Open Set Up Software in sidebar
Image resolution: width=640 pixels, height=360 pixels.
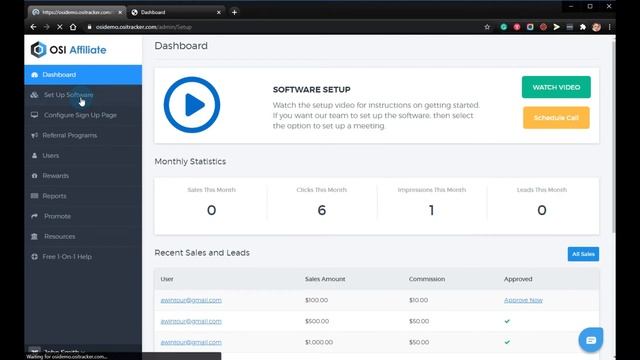(x=83, y=95)
